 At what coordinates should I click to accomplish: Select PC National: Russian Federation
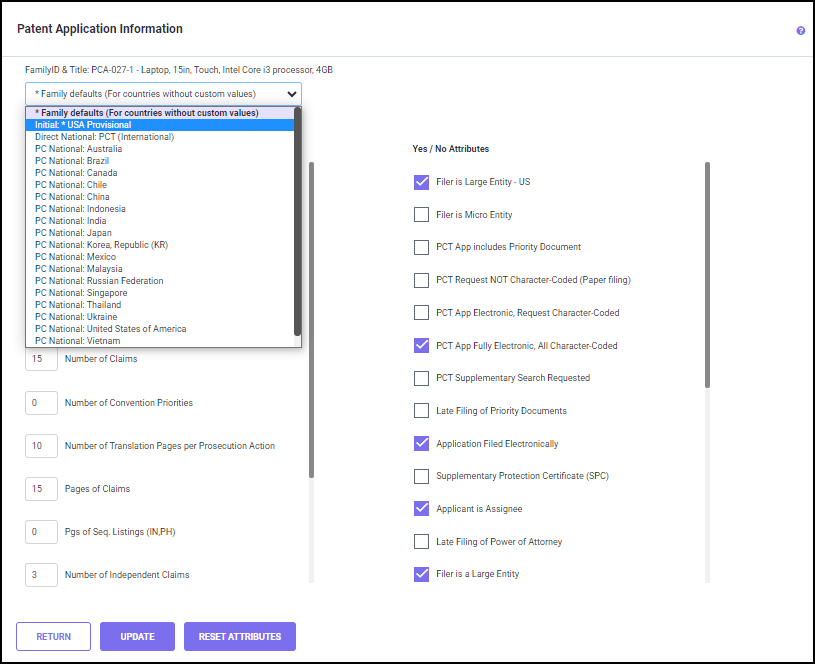coord(99,281)
